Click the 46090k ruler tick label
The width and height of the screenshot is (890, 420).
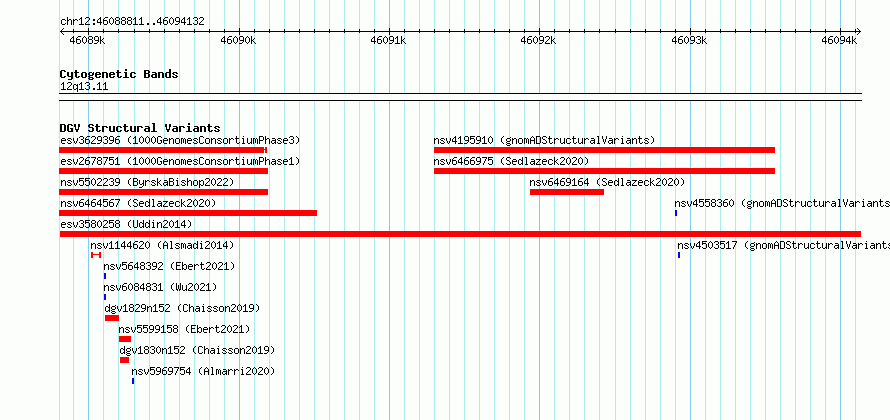point(238,40)
